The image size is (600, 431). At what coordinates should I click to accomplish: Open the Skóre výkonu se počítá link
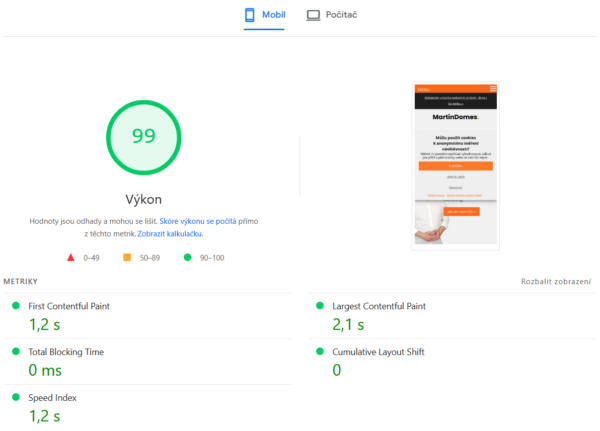(x=198, y=221)
